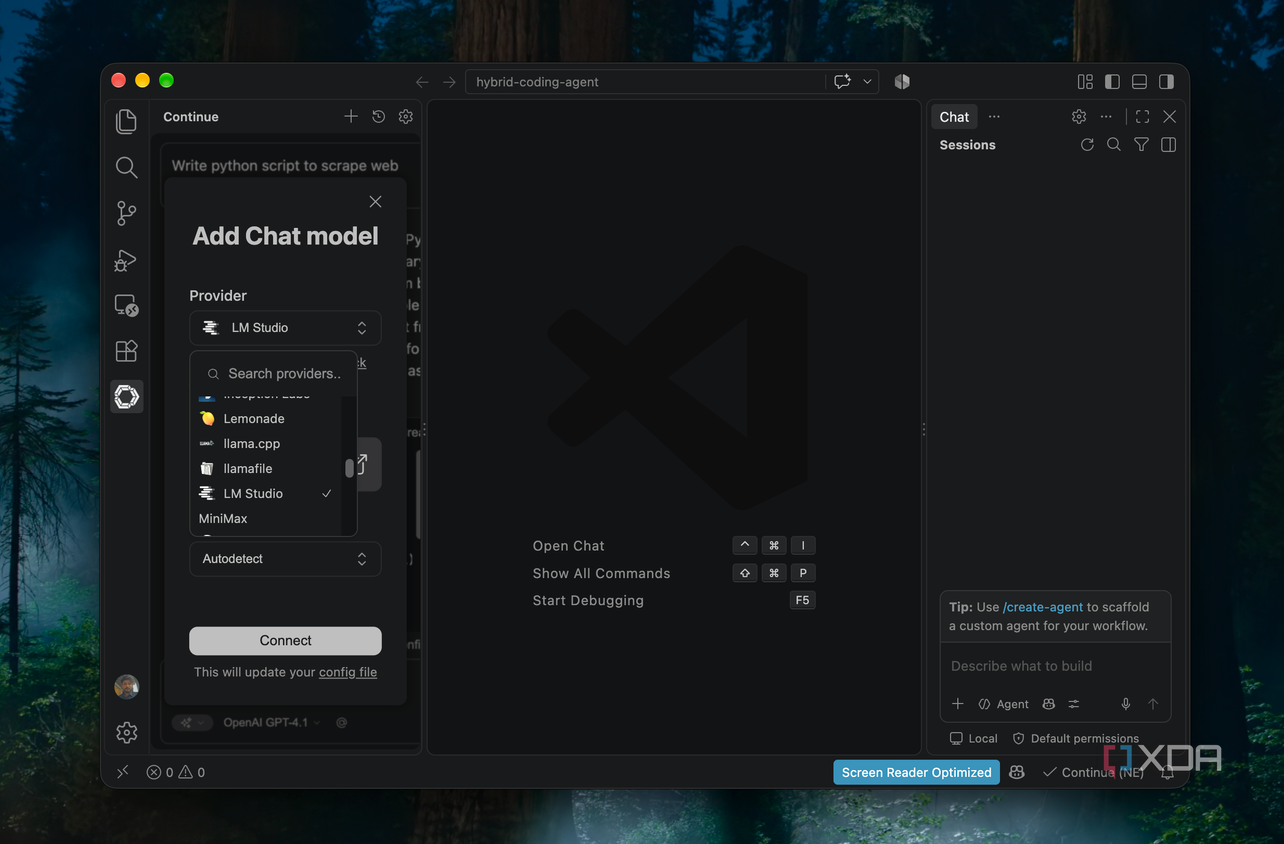Open the Extensions view

[x=126, y=351]
